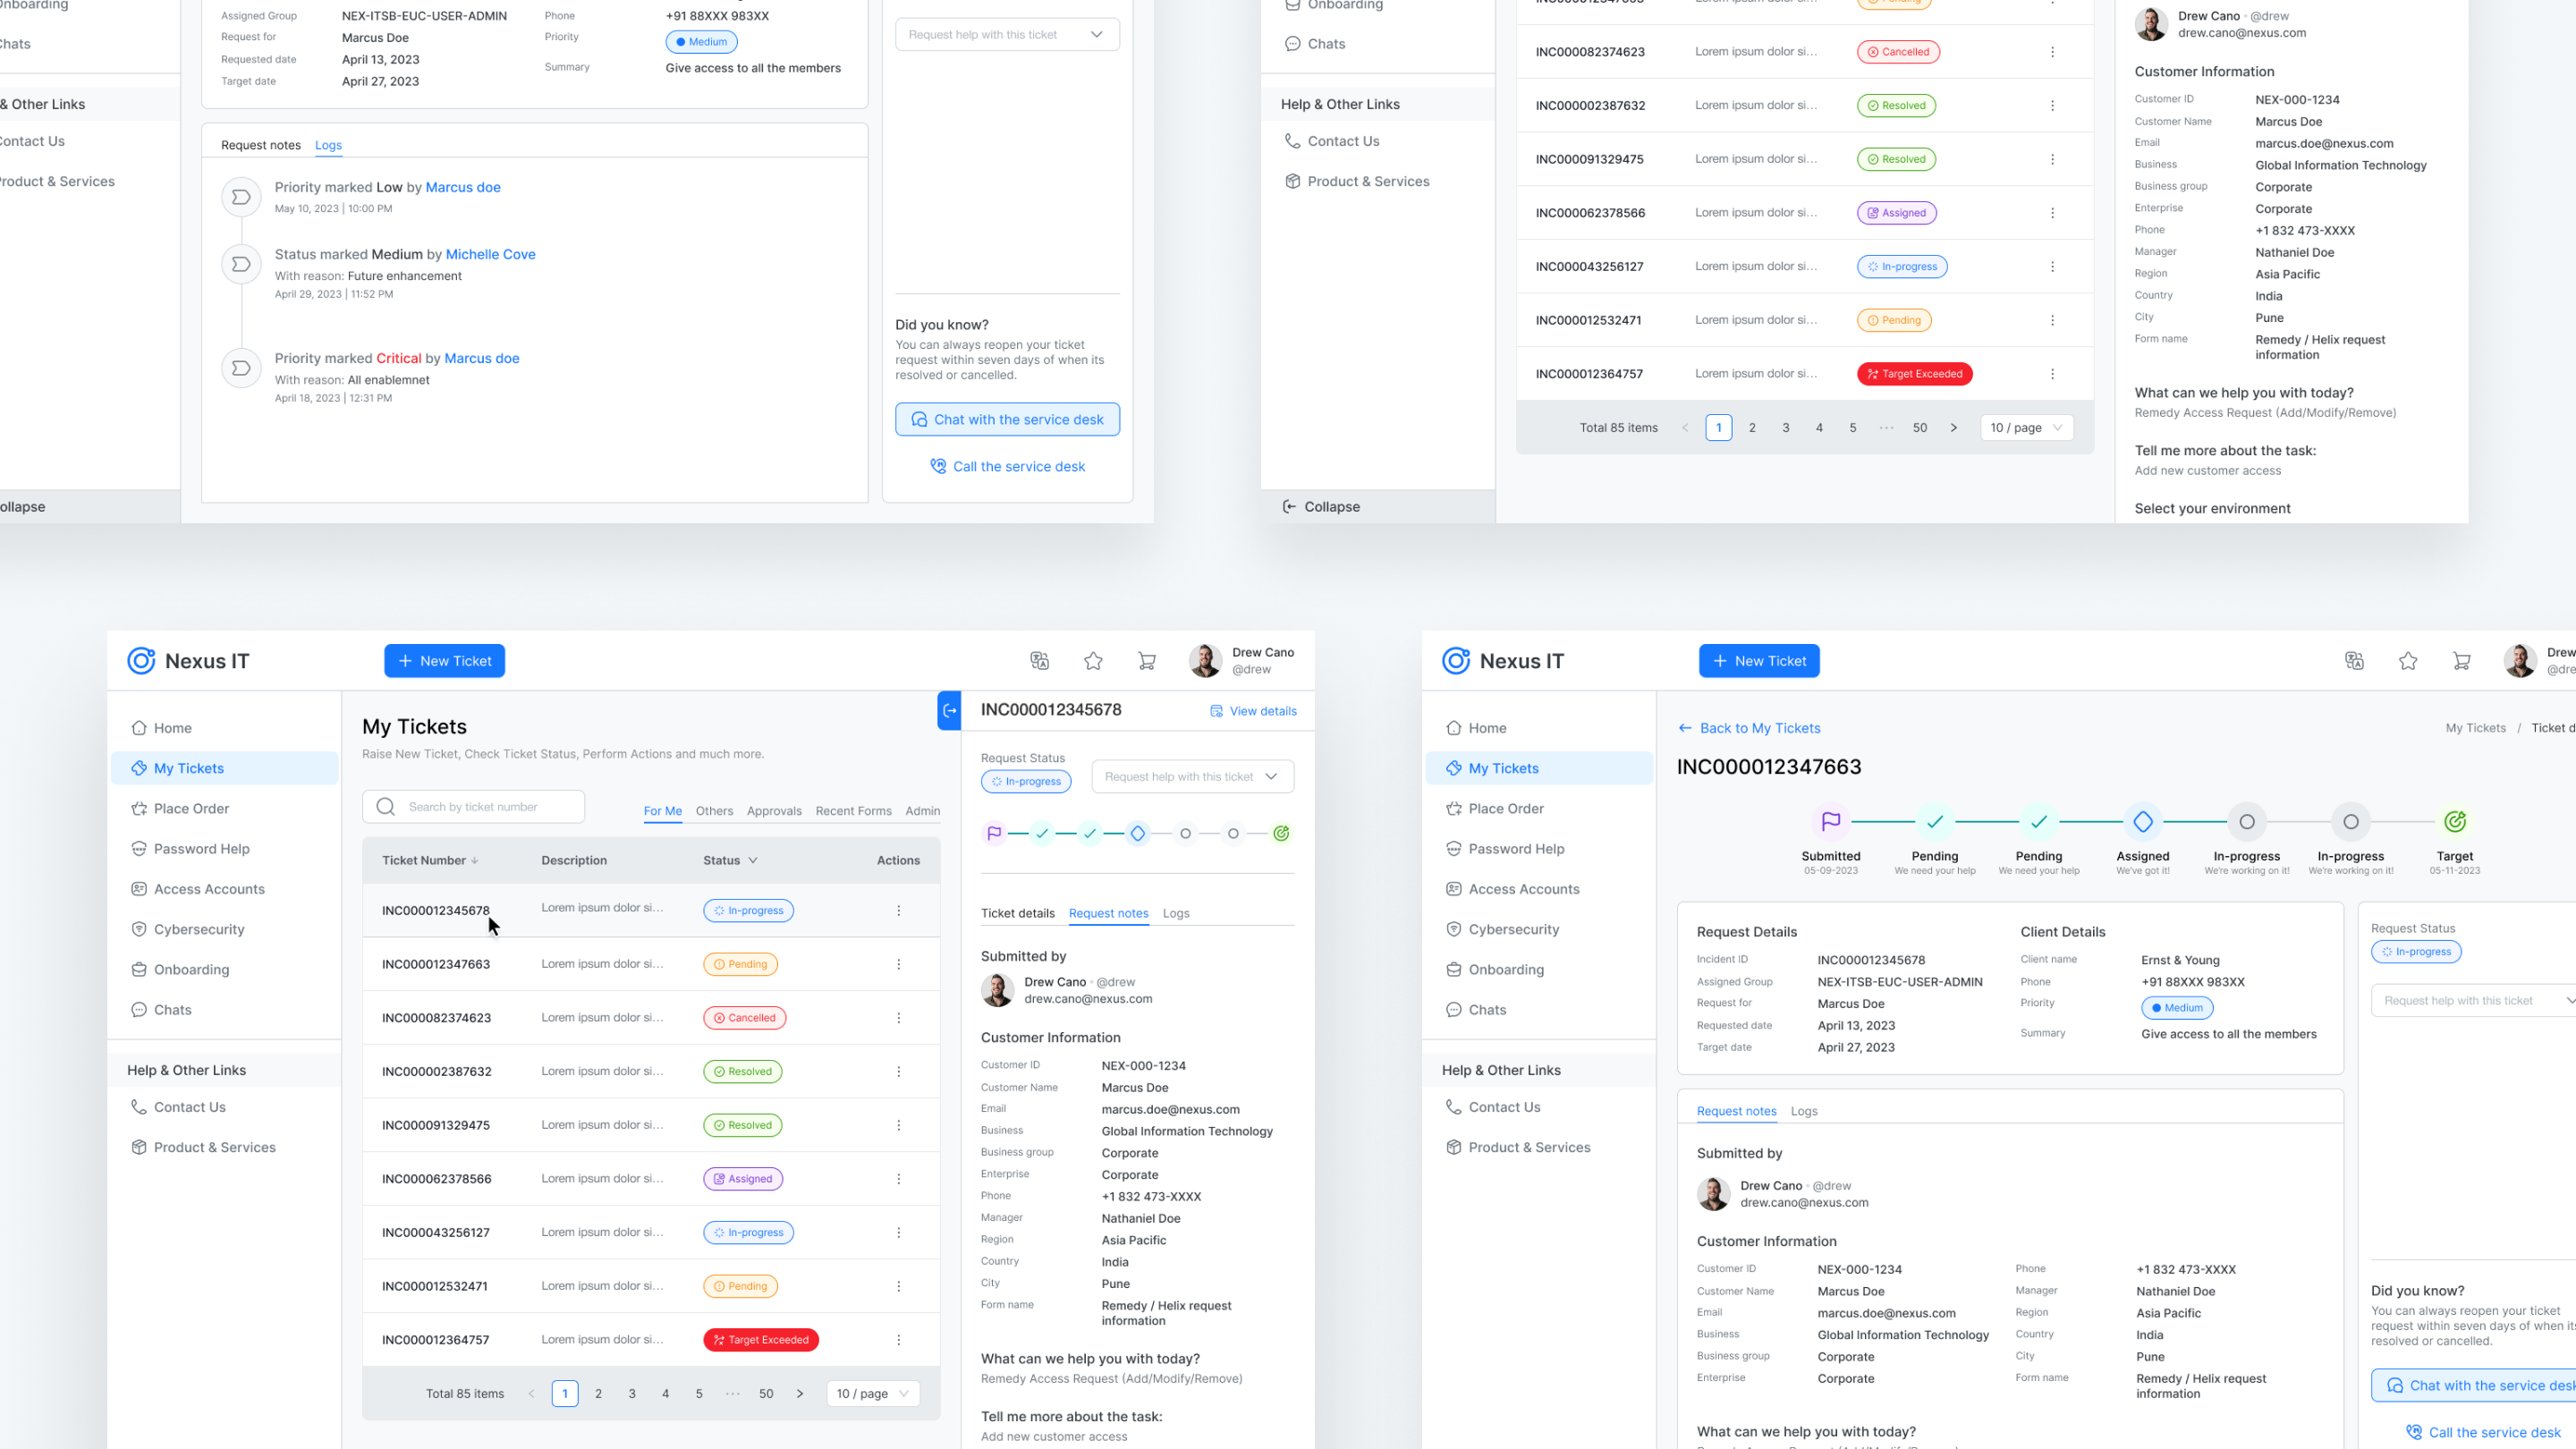This screenshot has height=1449, width=2576.
Task: Click the Assigned diamond step in ticket timeline
Action: click(x=2142, y=822)
